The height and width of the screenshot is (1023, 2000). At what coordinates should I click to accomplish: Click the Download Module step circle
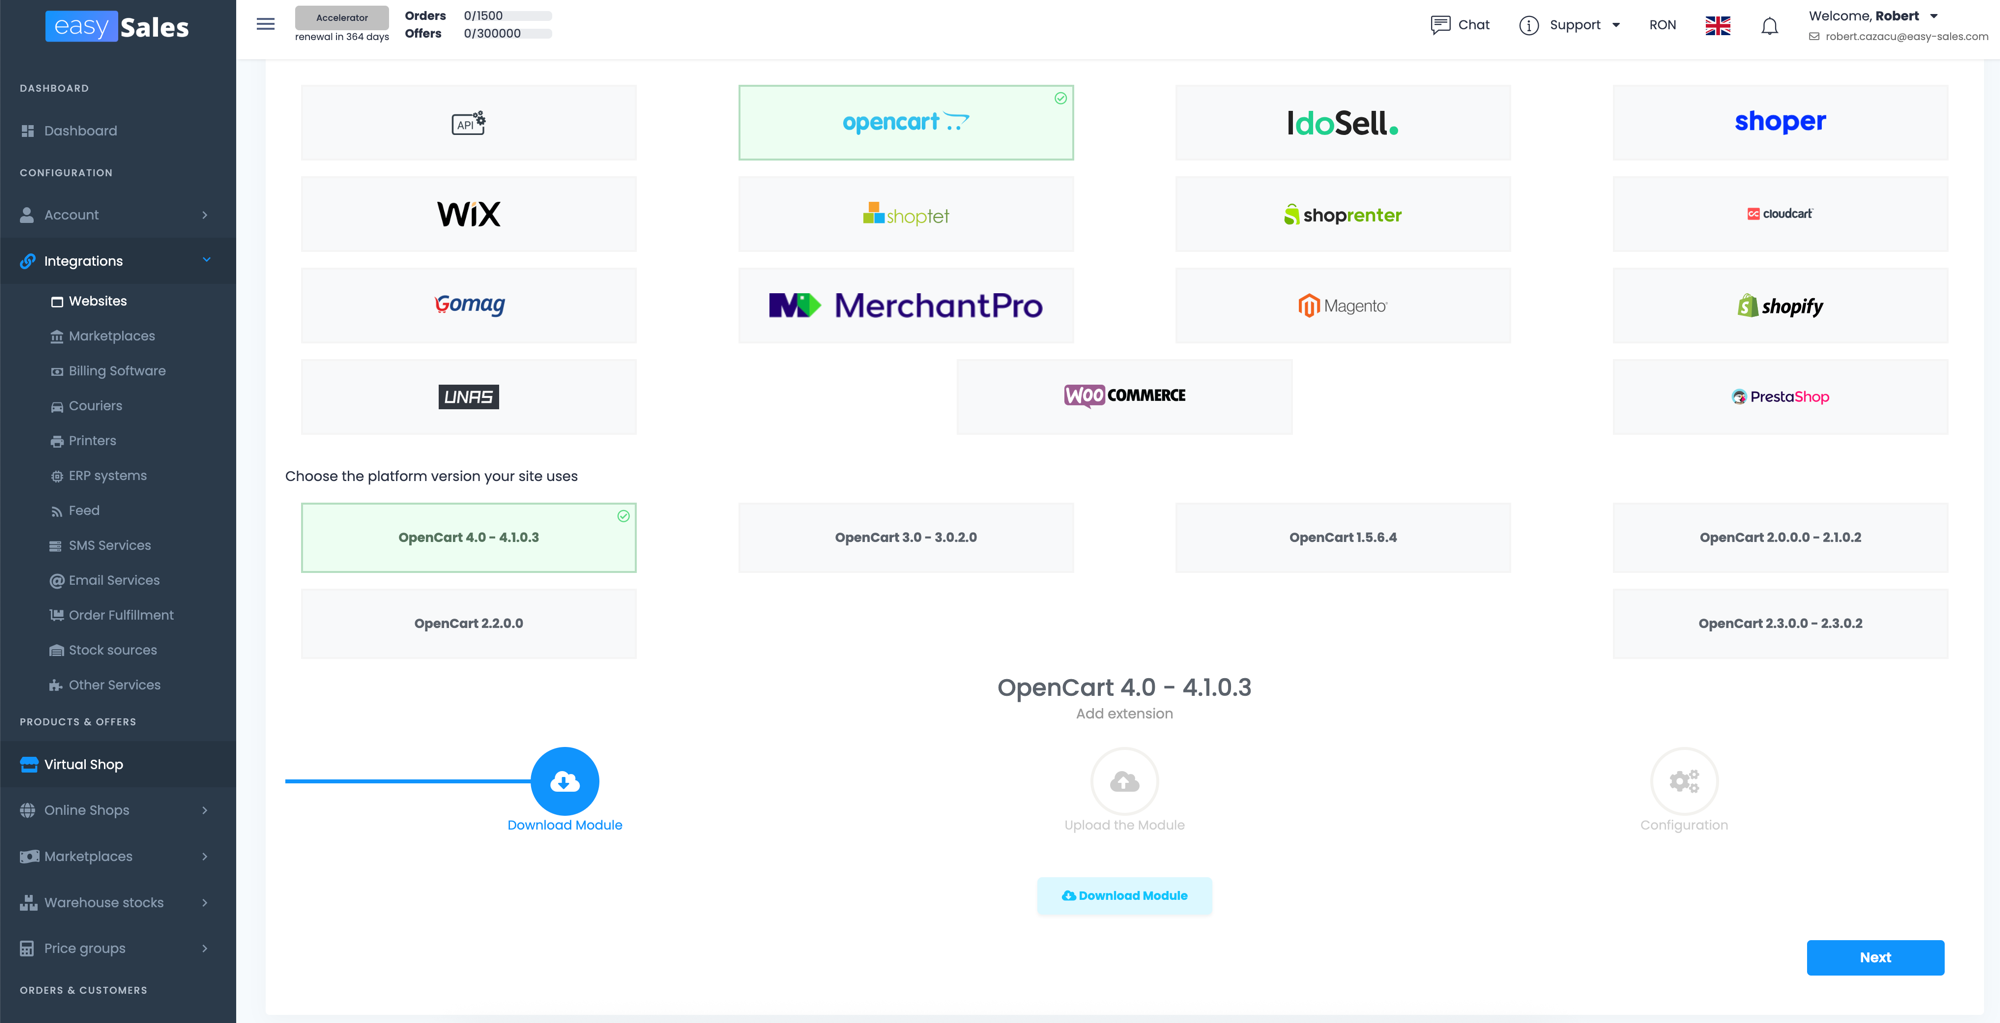(x=565, y=781)
